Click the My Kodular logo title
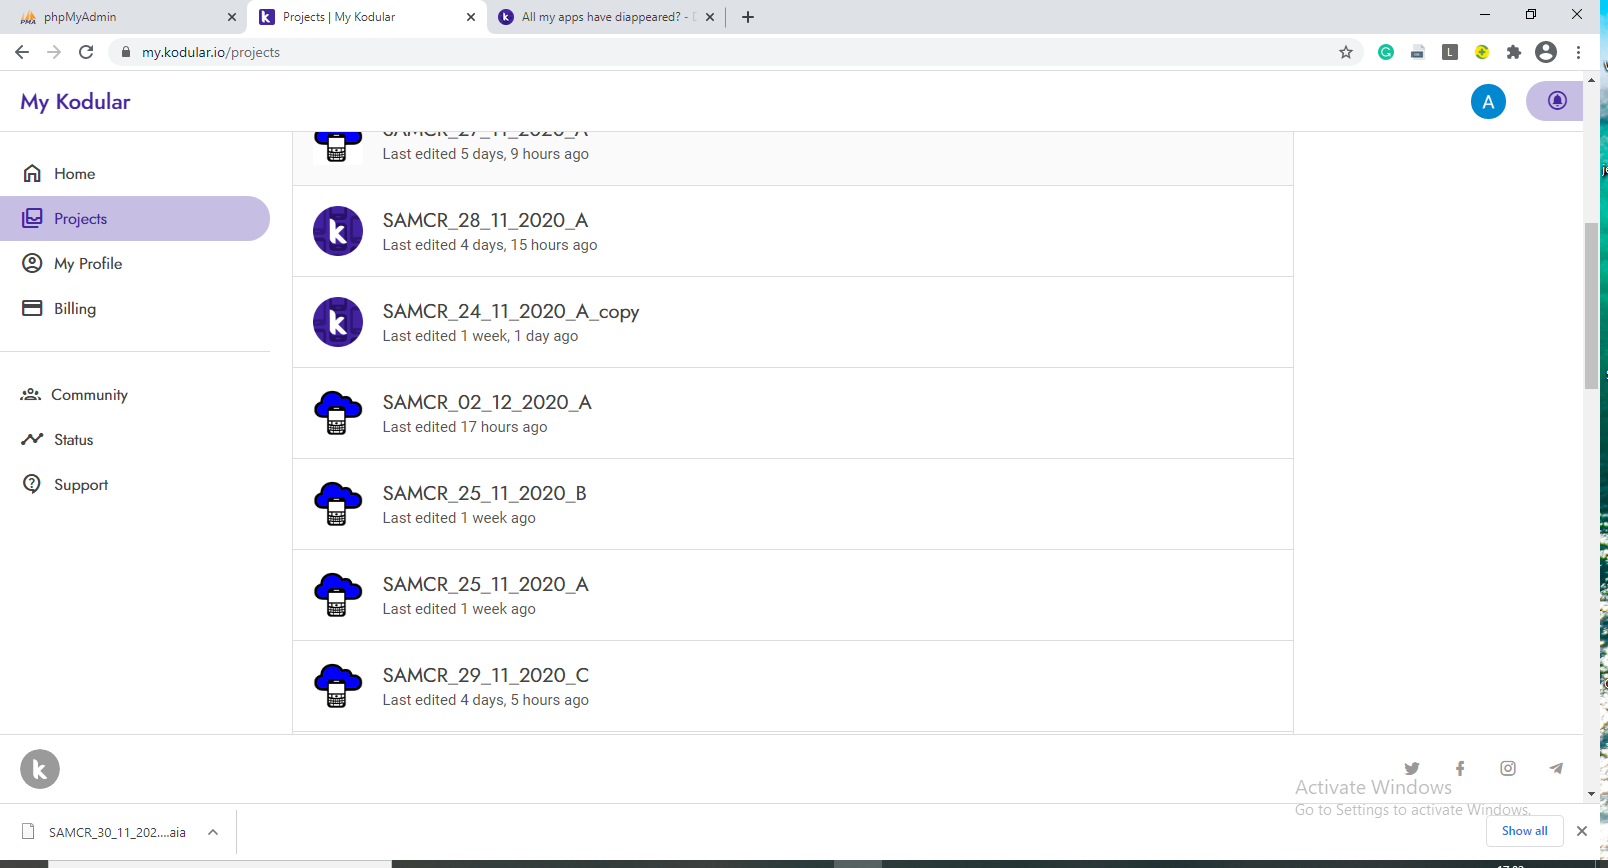This screenshot has width=1608, height=868. [x=75, y=101]
